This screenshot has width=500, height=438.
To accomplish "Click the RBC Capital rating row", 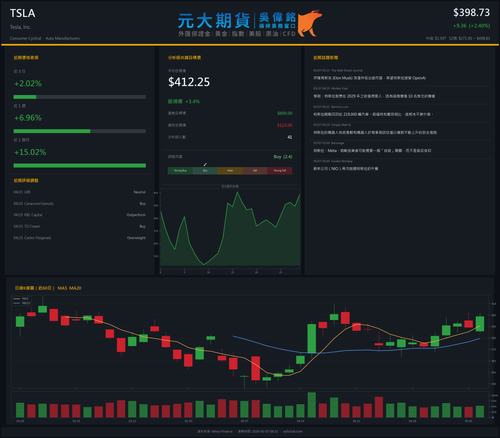I will point(80,215).
